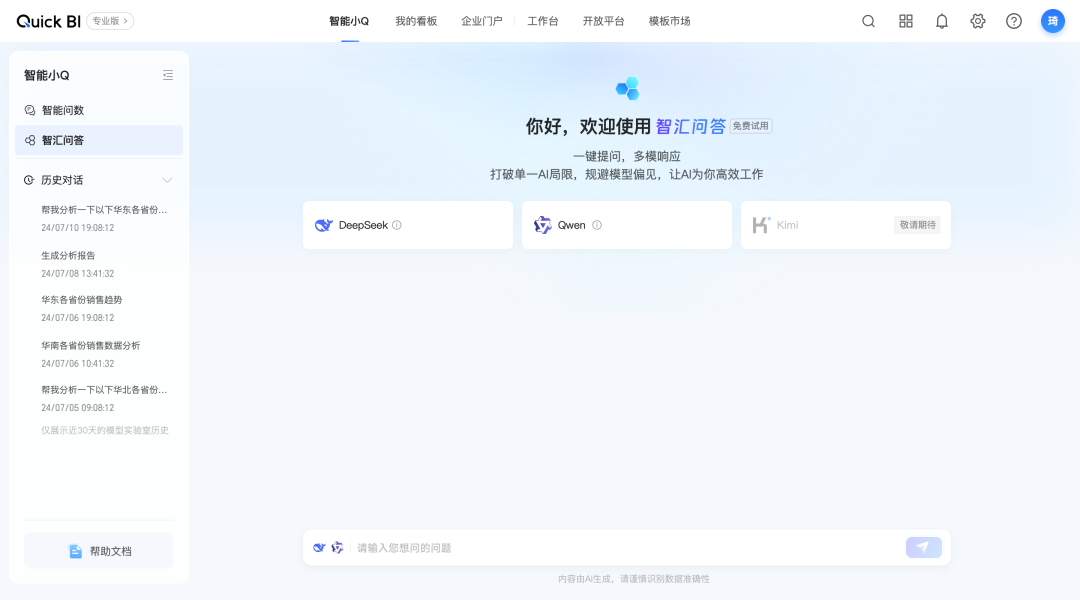The width and height of the screenshot is (1080, 600).
Task: Select the Qwen model card
Action: coord(627,225)
